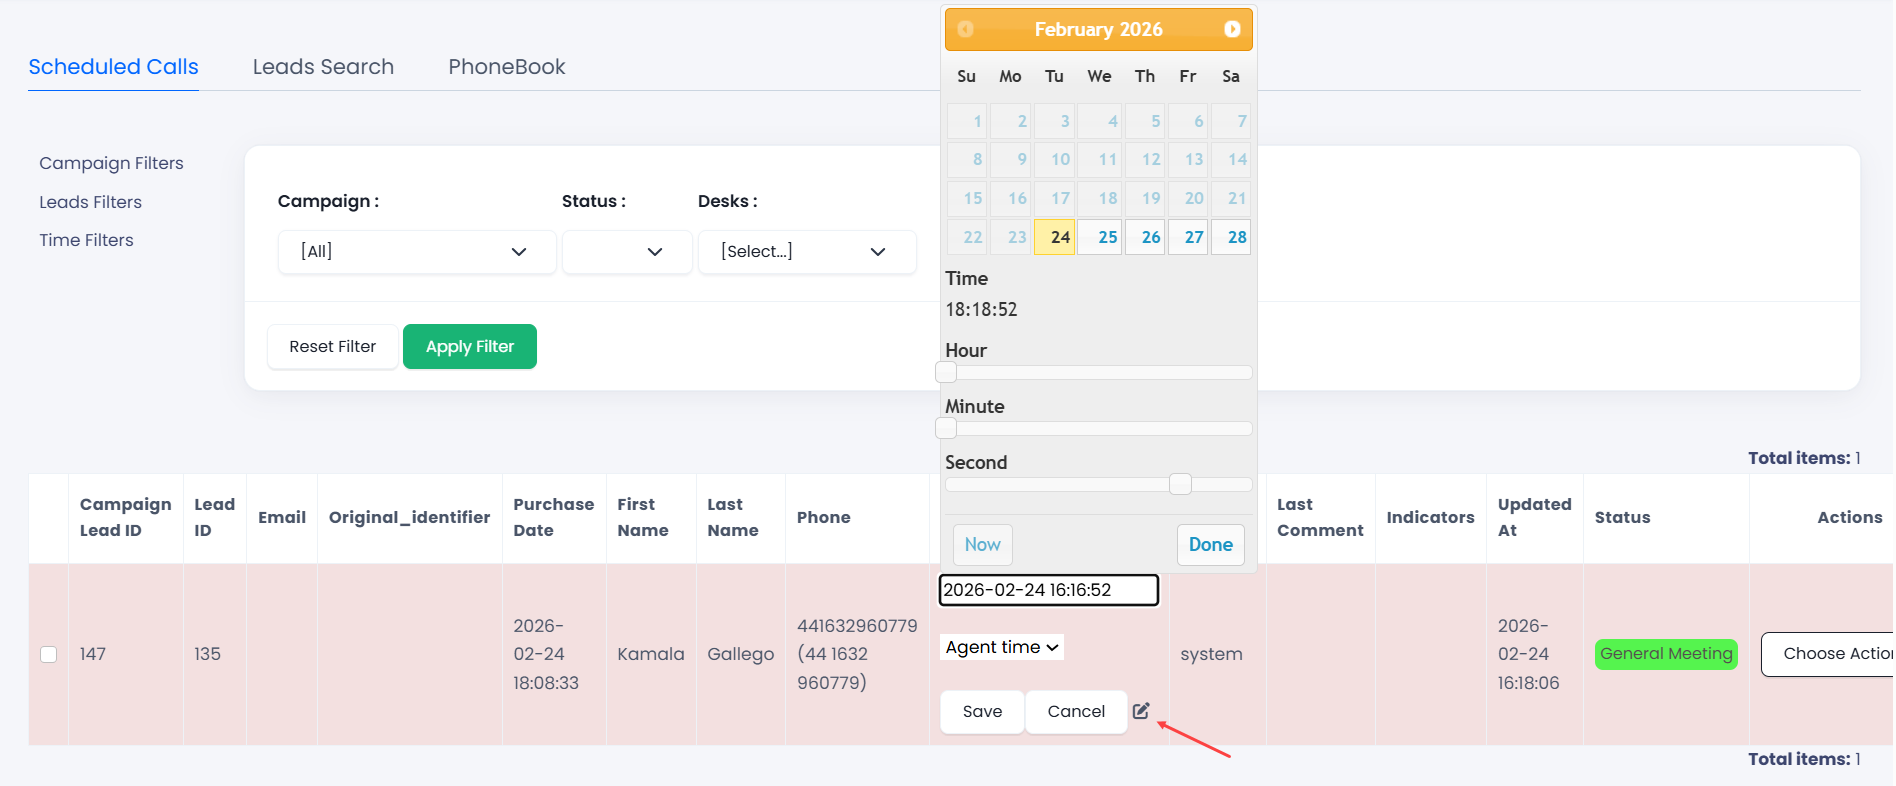Open the Status filter dropdown

627,252
